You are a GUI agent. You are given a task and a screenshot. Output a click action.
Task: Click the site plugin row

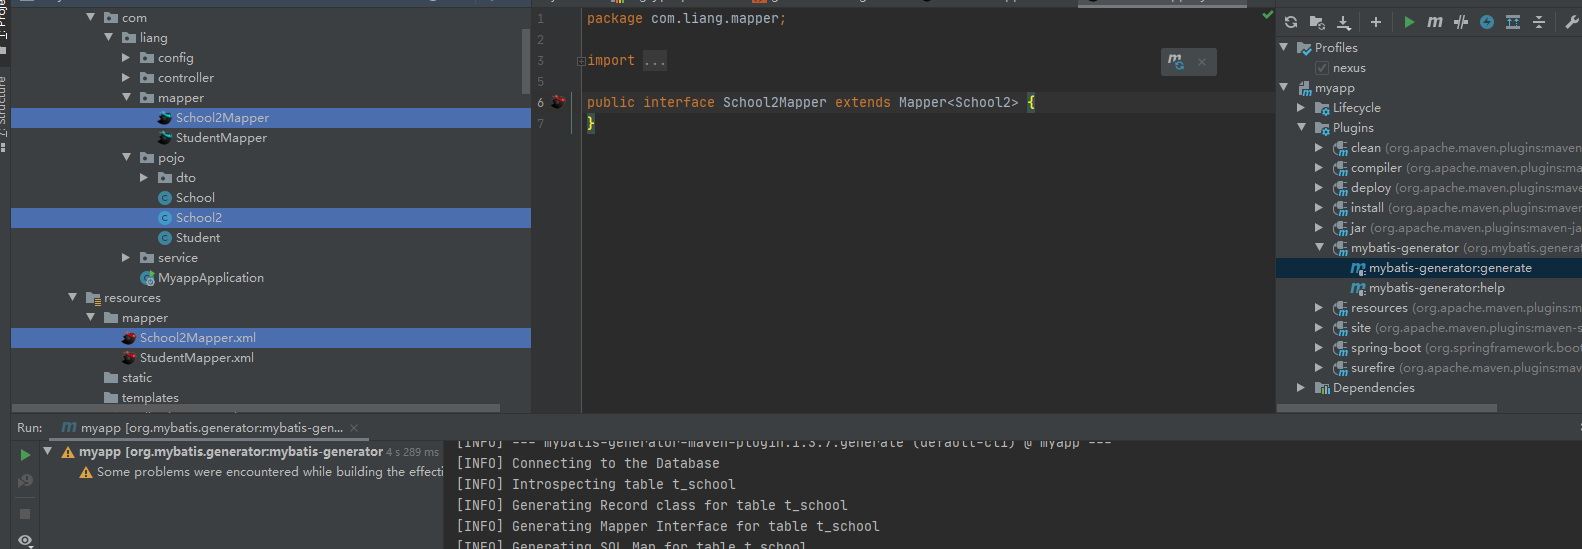pos(1429,328)
